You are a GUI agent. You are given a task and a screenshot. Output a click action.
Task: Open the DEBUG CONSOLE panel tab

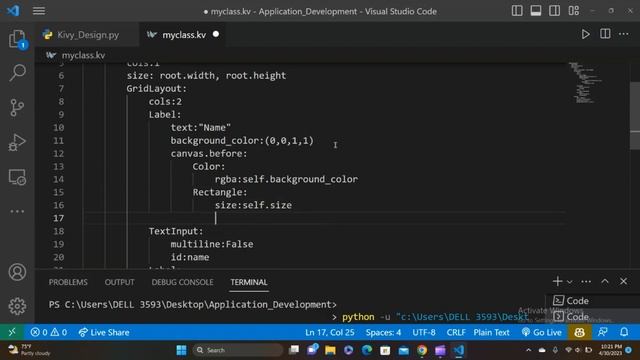coord(182,282)
